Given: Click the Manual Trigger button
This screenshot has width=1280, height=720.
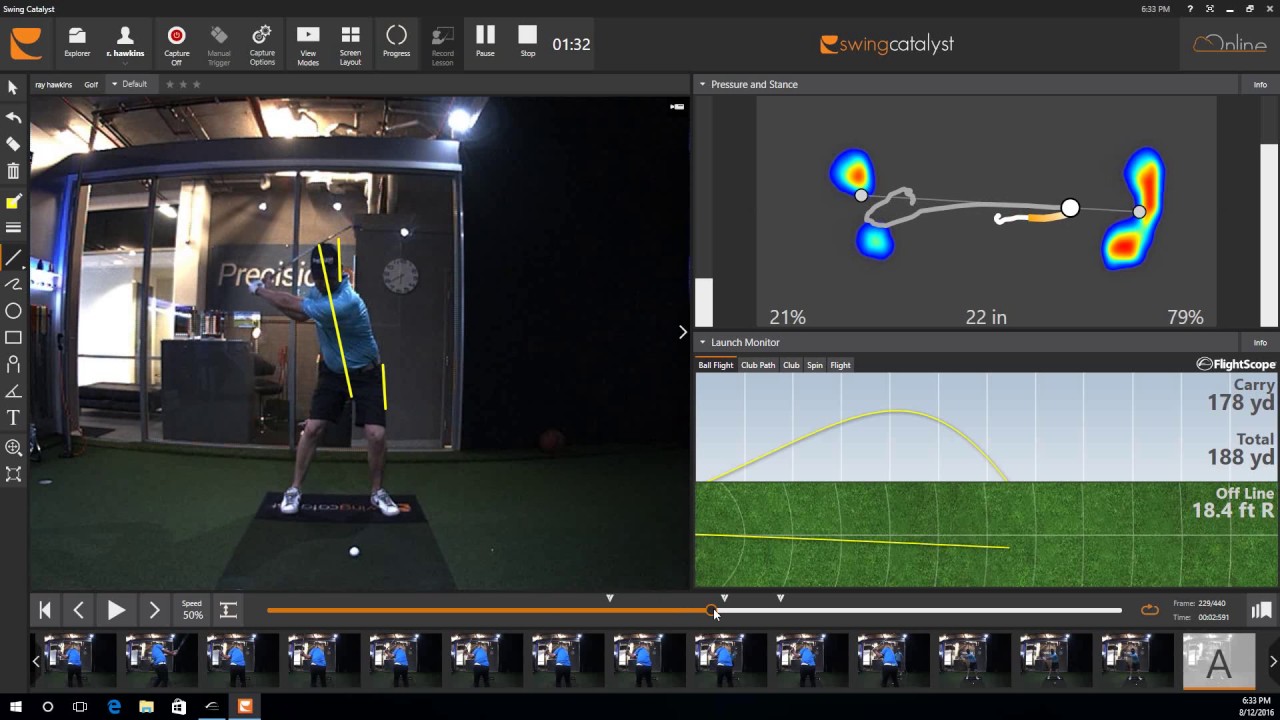Looking at the screenshot, I should pos(219,46).
